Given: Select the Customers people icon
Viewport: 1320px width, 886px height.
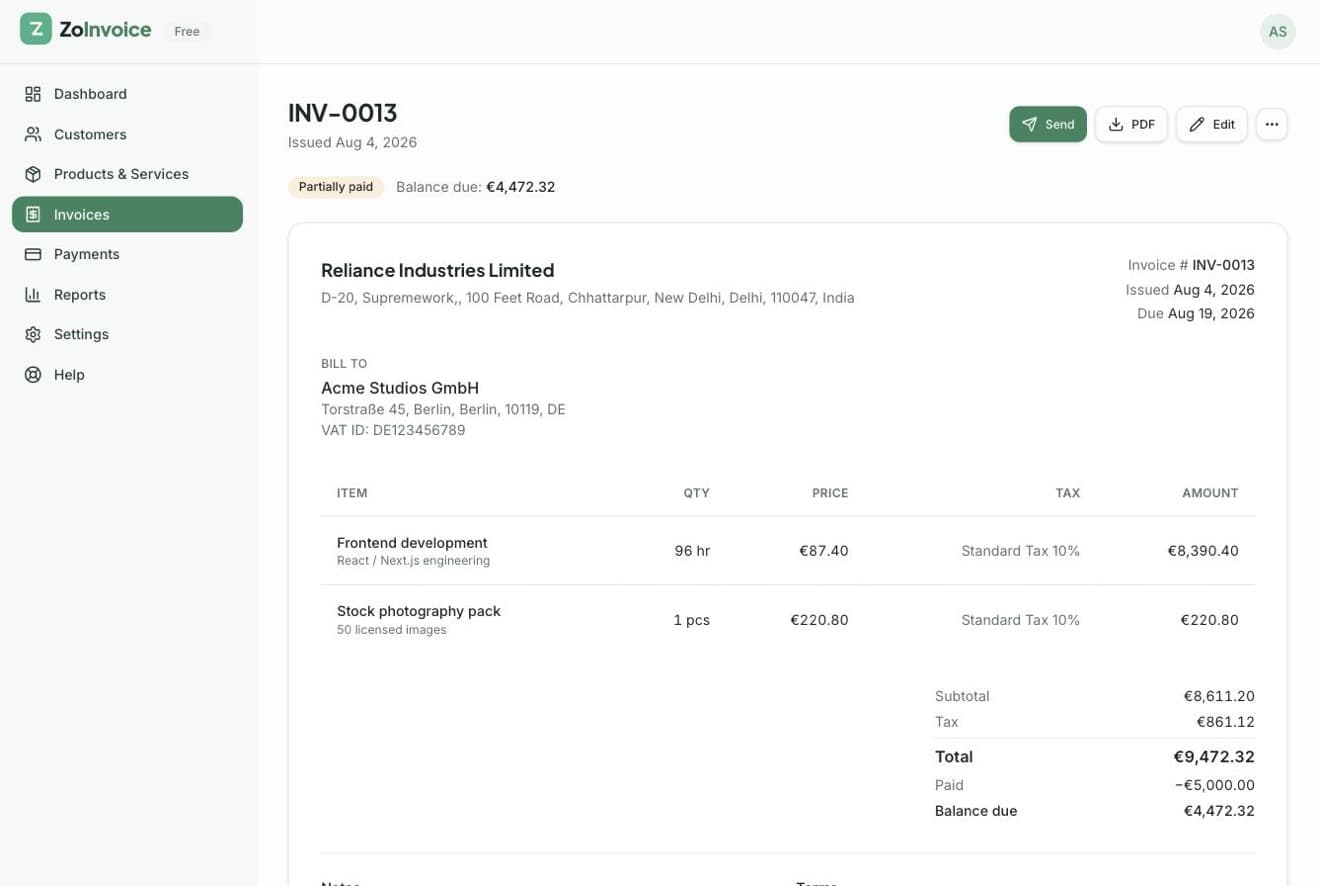Looking at the screenshot, I should tap(33, 134).
